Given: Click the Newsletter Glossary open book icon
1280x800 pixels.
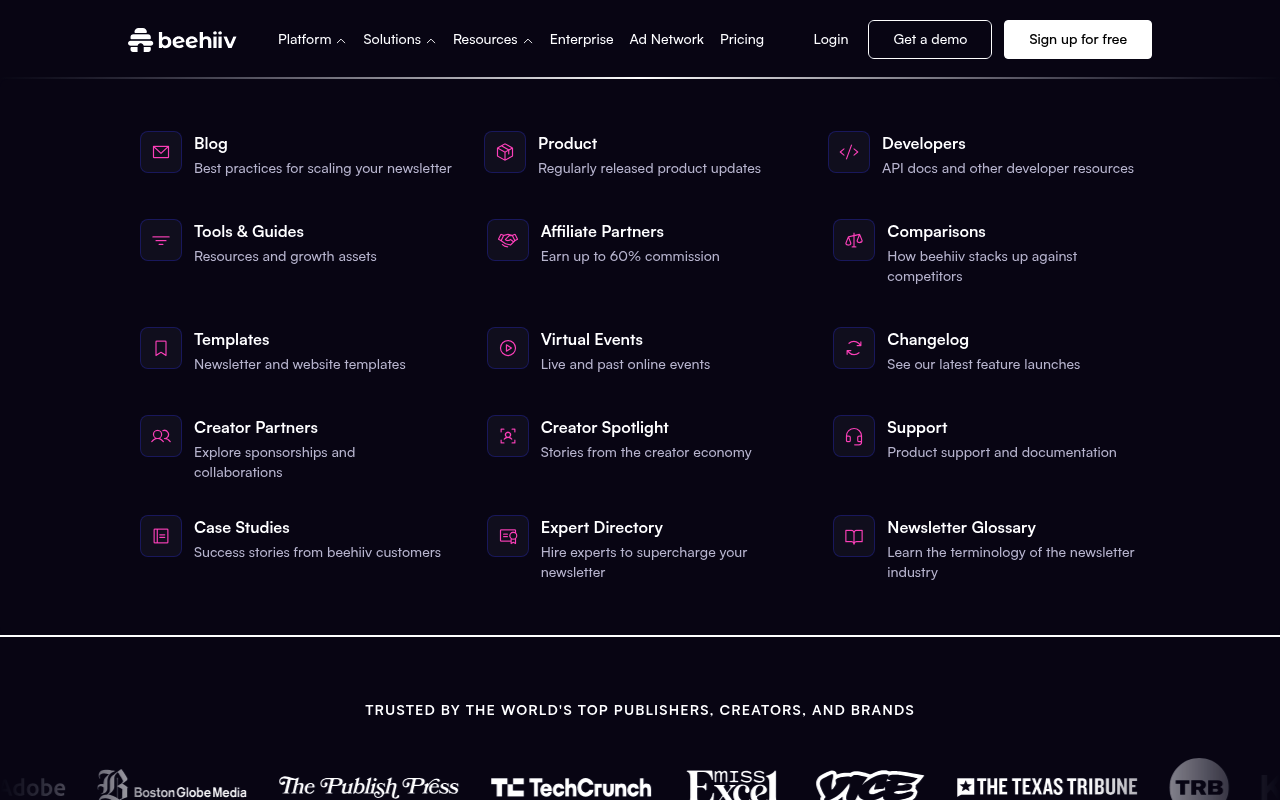Looking at the screenshot, I should click(x=854, y=536).
